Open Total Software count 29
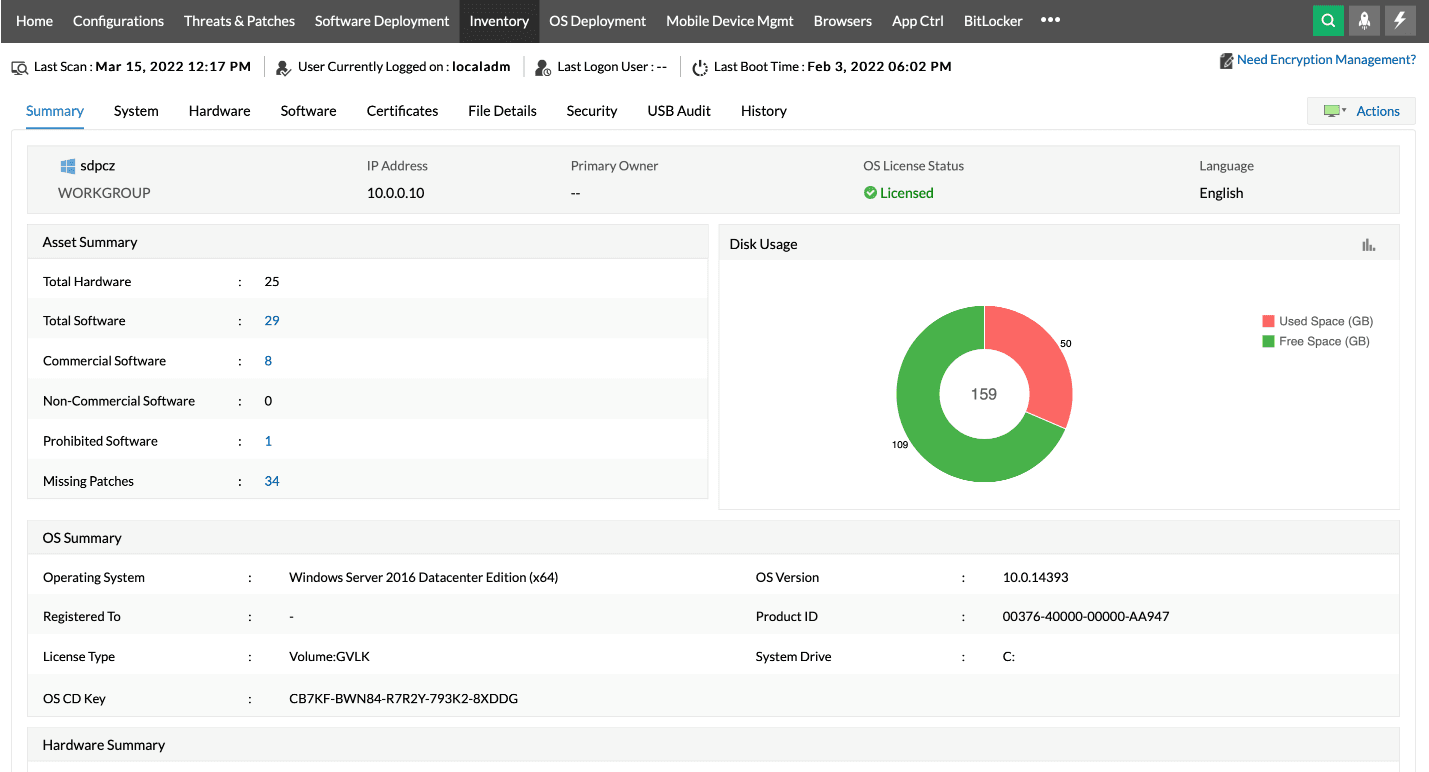This screenshot has width=1429, height=772. [x=272, y=321]
